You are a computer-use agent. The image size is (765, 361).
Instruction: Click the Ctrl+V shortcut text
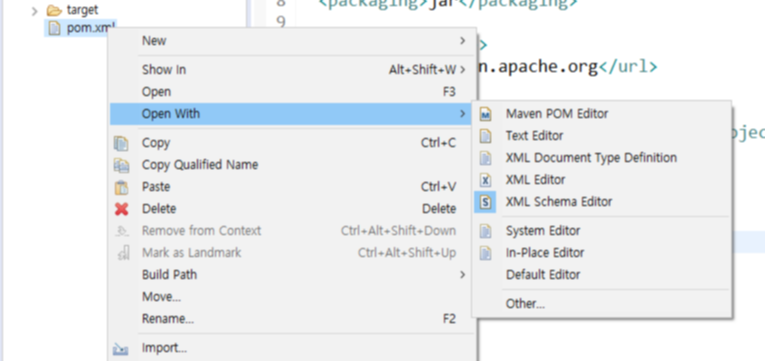pyautogui.click(x=438, y=187)
